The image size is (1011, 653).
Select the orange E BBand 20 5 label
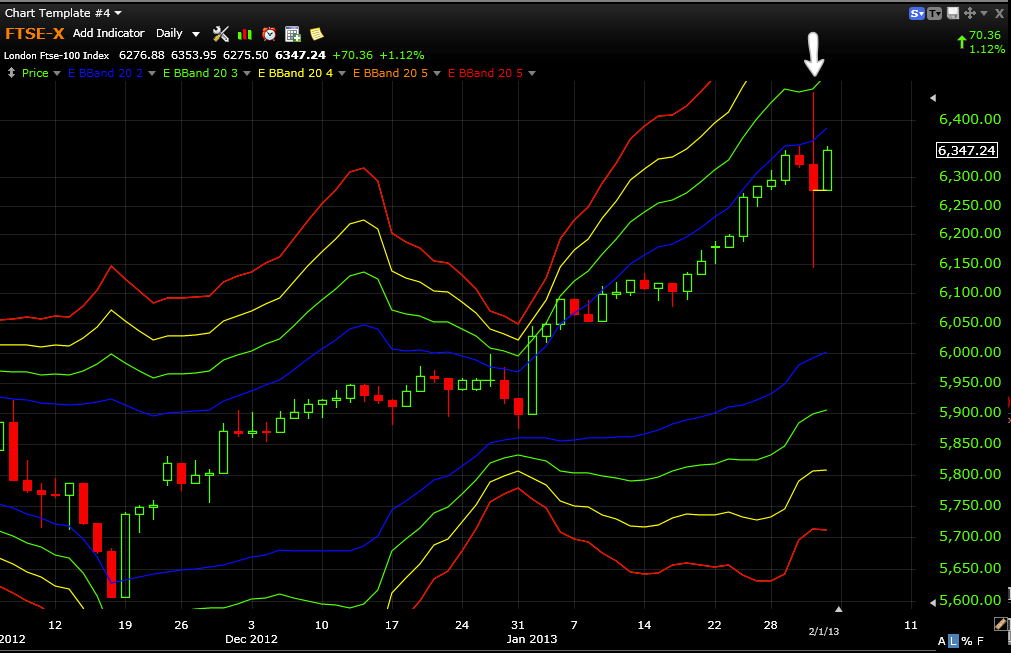[x=390, y=73]
